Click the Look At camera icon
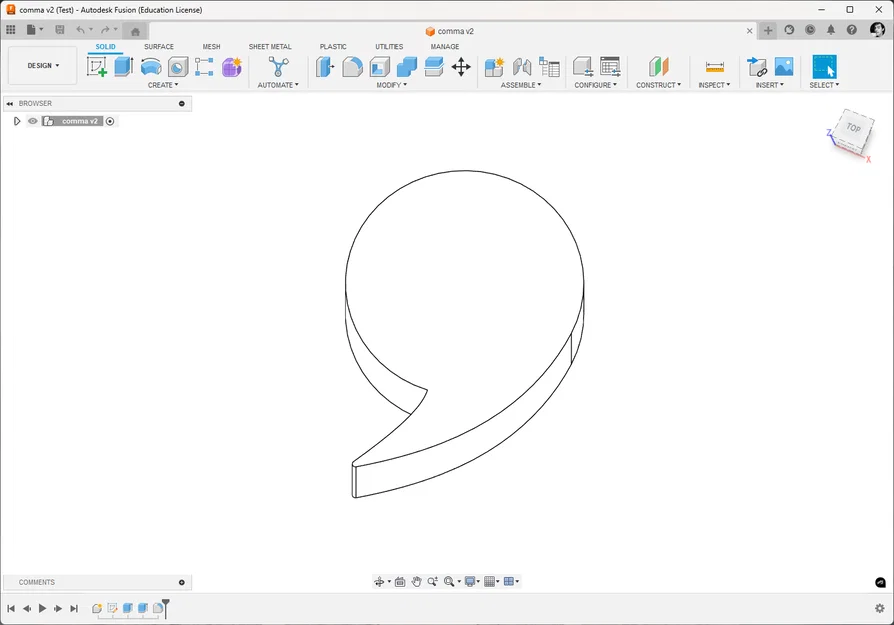 [x=400, y=582]
